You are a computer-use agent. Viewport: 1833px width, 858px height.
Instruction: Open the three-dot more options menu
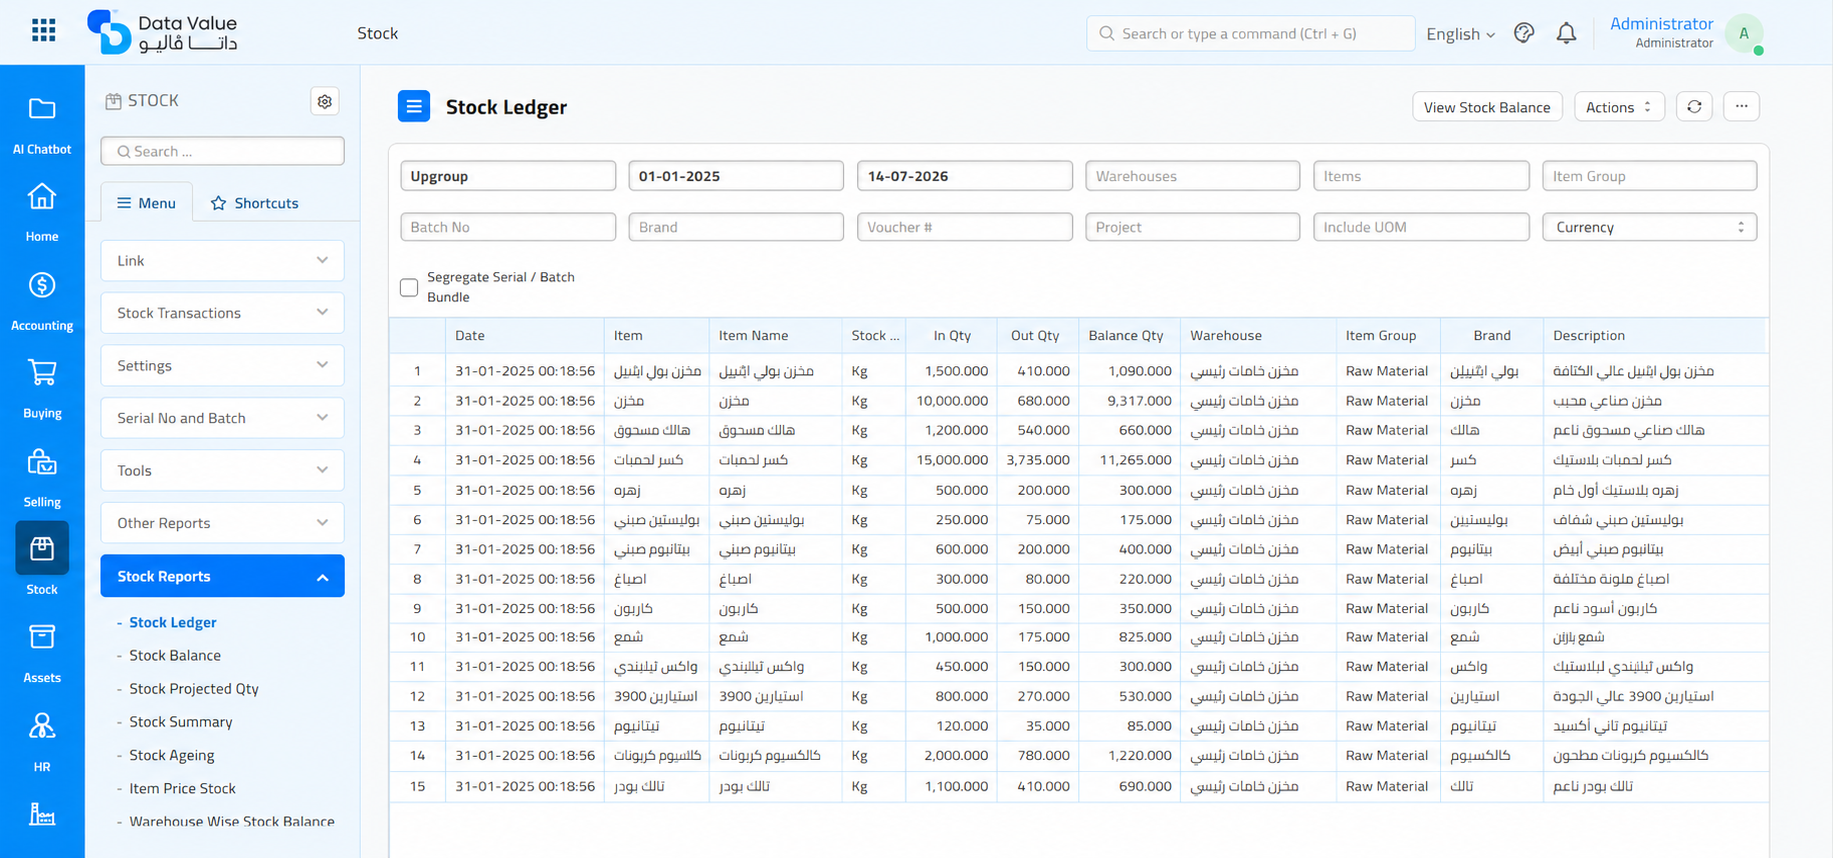(x=1741, y=107)
